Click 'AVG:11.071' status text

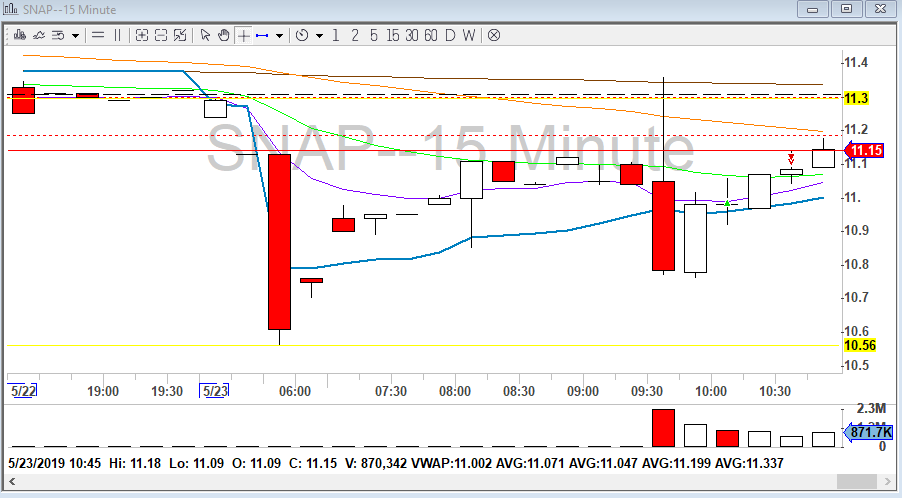tap(530, 463)
